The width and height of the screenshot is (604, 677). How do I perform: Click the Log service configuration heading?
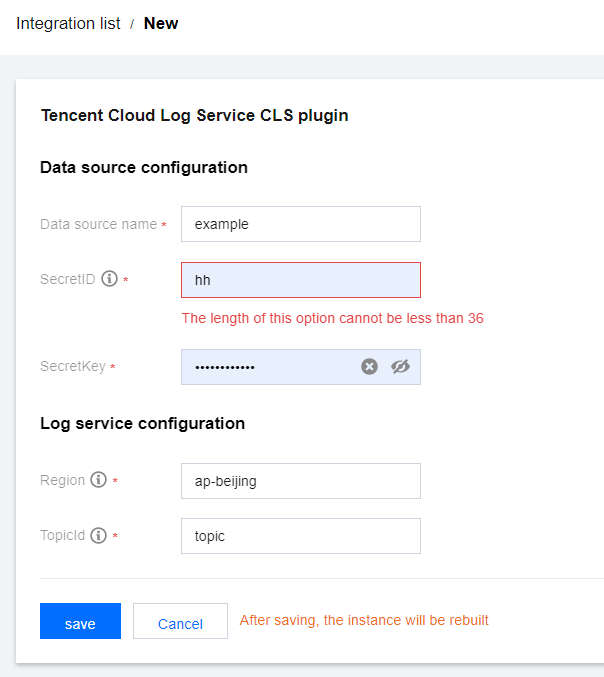coord(142,424)
